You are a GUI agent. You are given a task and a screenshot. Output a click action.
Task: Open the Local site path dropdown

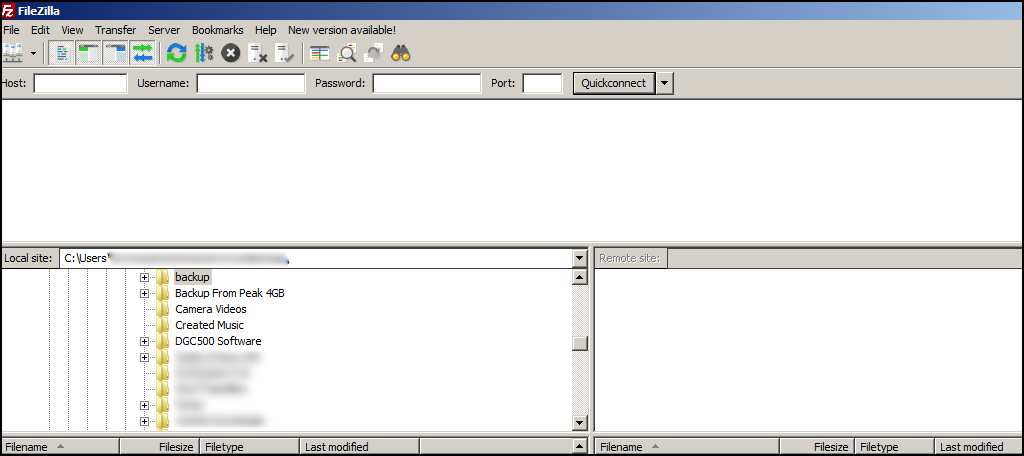580,259
